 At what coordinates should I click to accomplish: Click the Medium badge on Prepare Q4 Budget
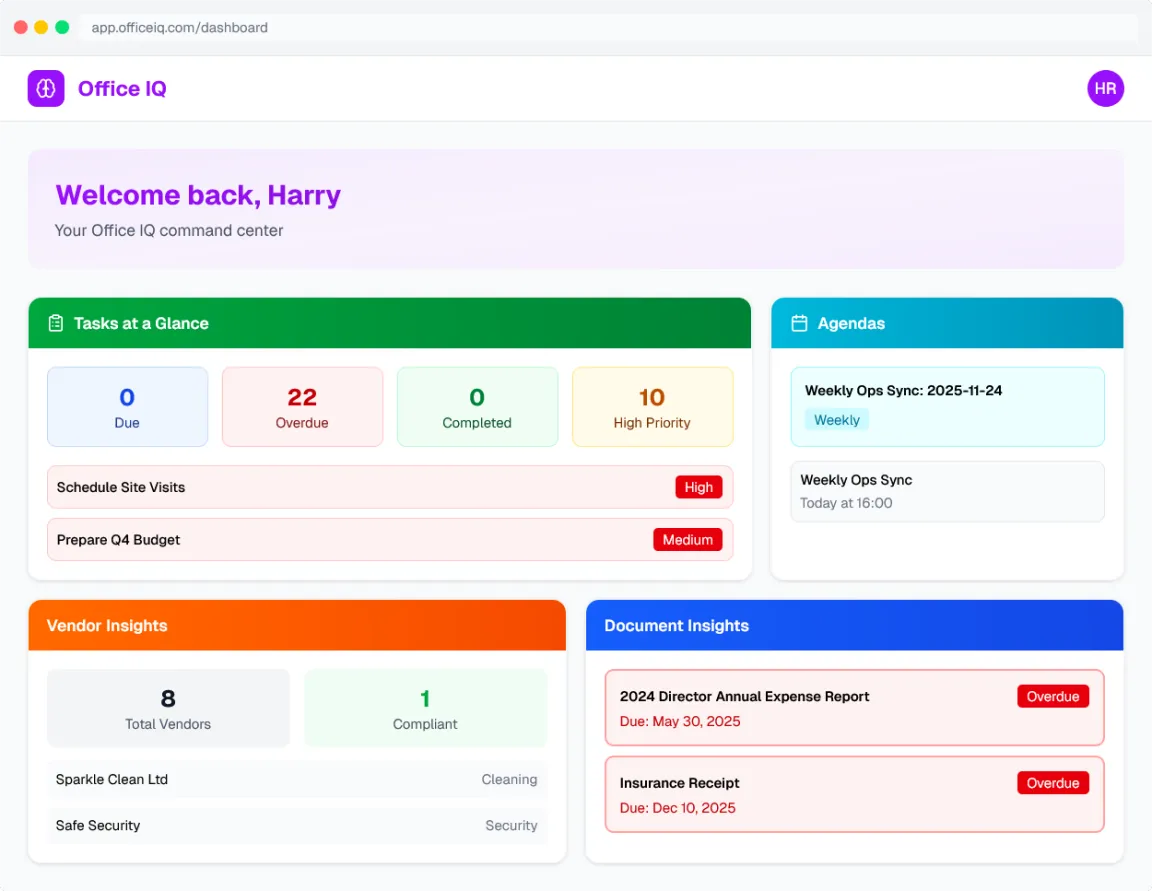coord(687,539)
